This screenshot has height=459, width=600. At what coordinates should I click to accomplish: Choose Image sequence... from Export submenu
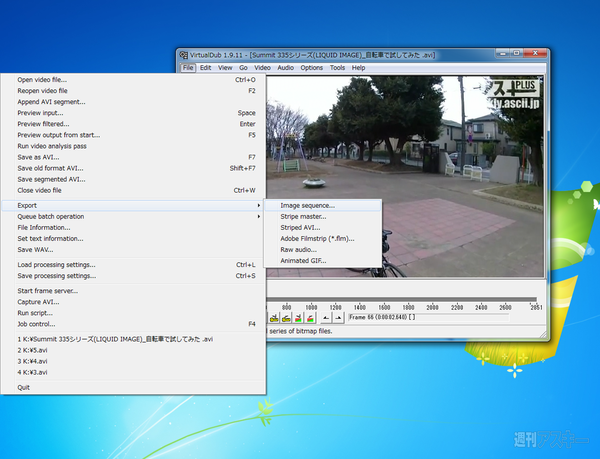pyautogui.click(x=308, y=206)
